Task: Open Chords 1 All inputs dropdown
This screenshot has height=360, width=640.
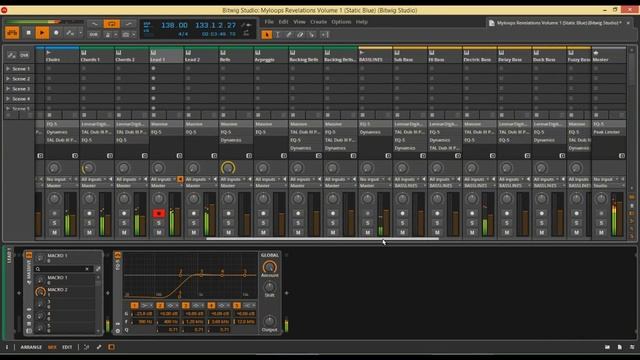Action: [x=94, y=179]
